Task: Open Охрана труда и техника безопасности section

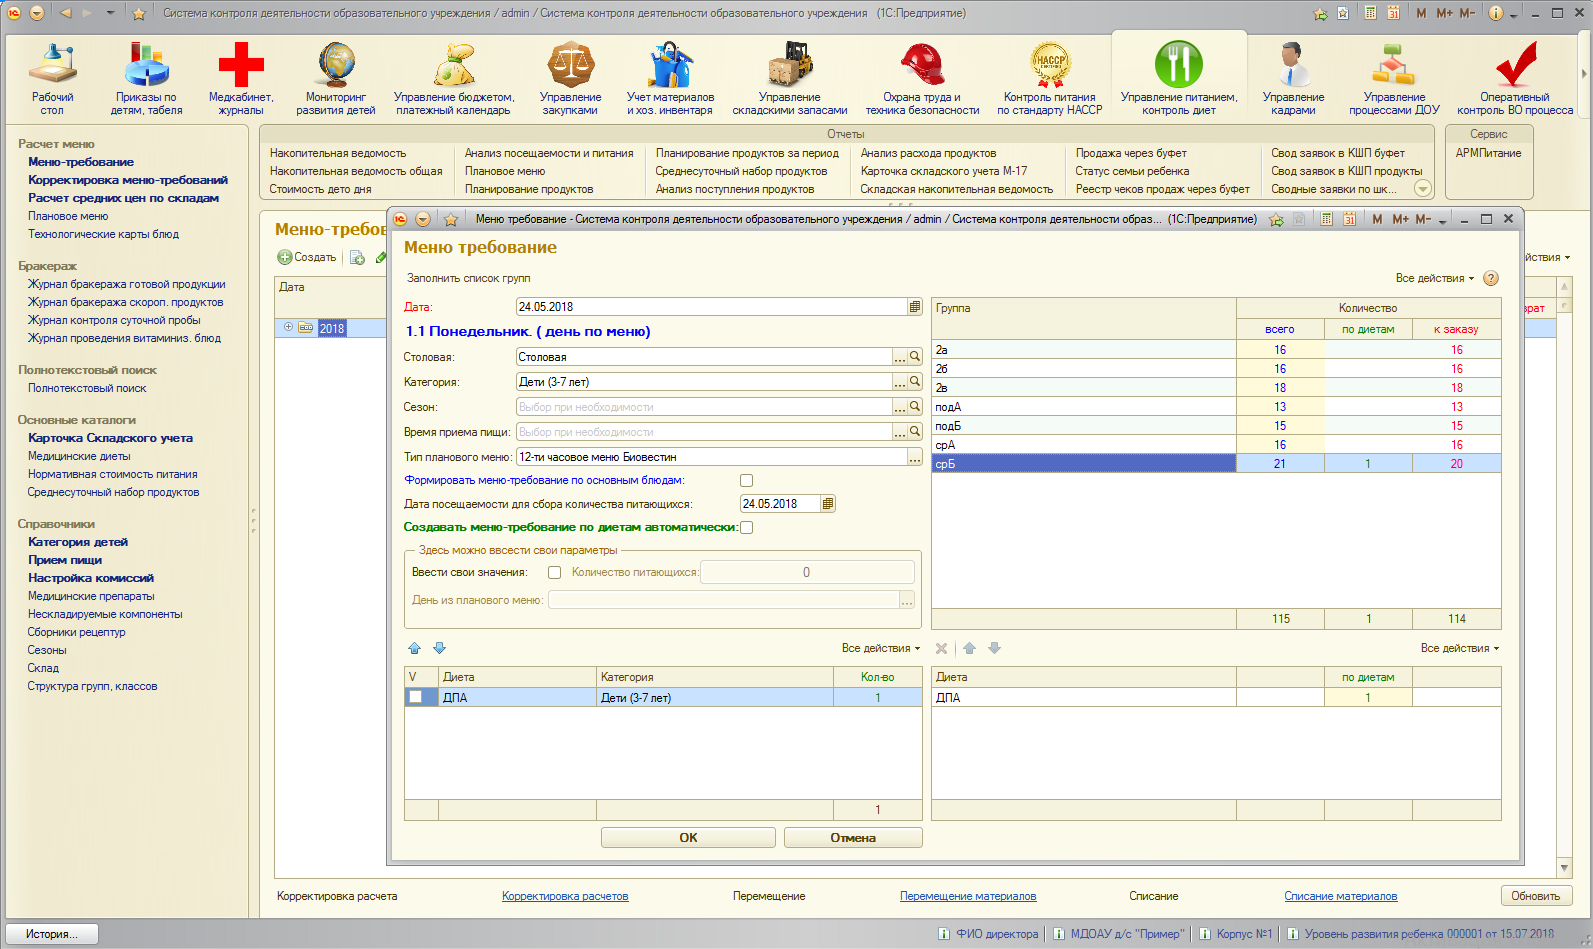Action: tap(922, 79)
